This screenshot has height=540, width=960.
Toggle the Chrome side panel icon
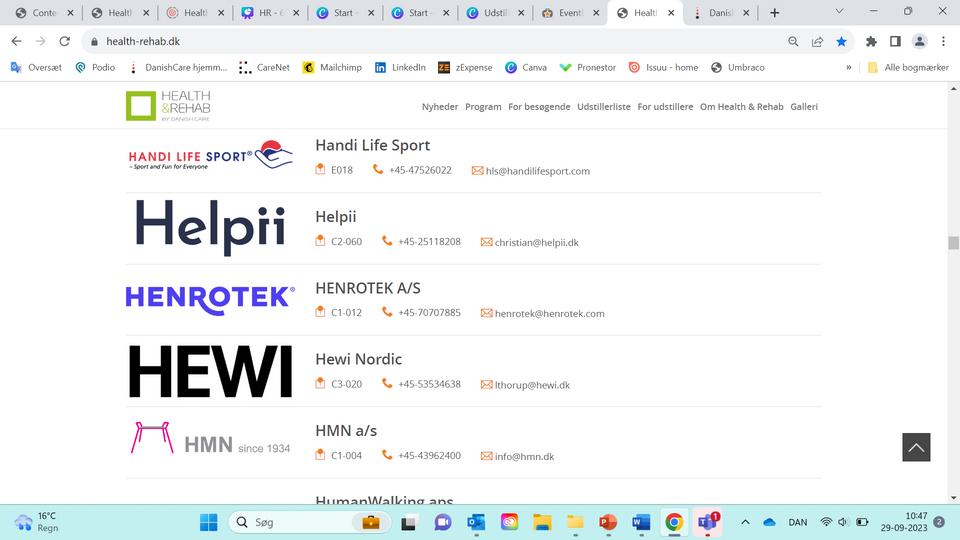coord(895,41)
